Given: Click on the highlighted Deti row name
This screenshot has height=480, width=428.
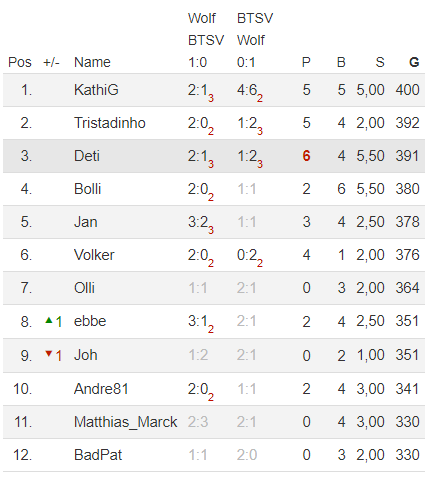Looking at the screenshot, I should [87, 156].
